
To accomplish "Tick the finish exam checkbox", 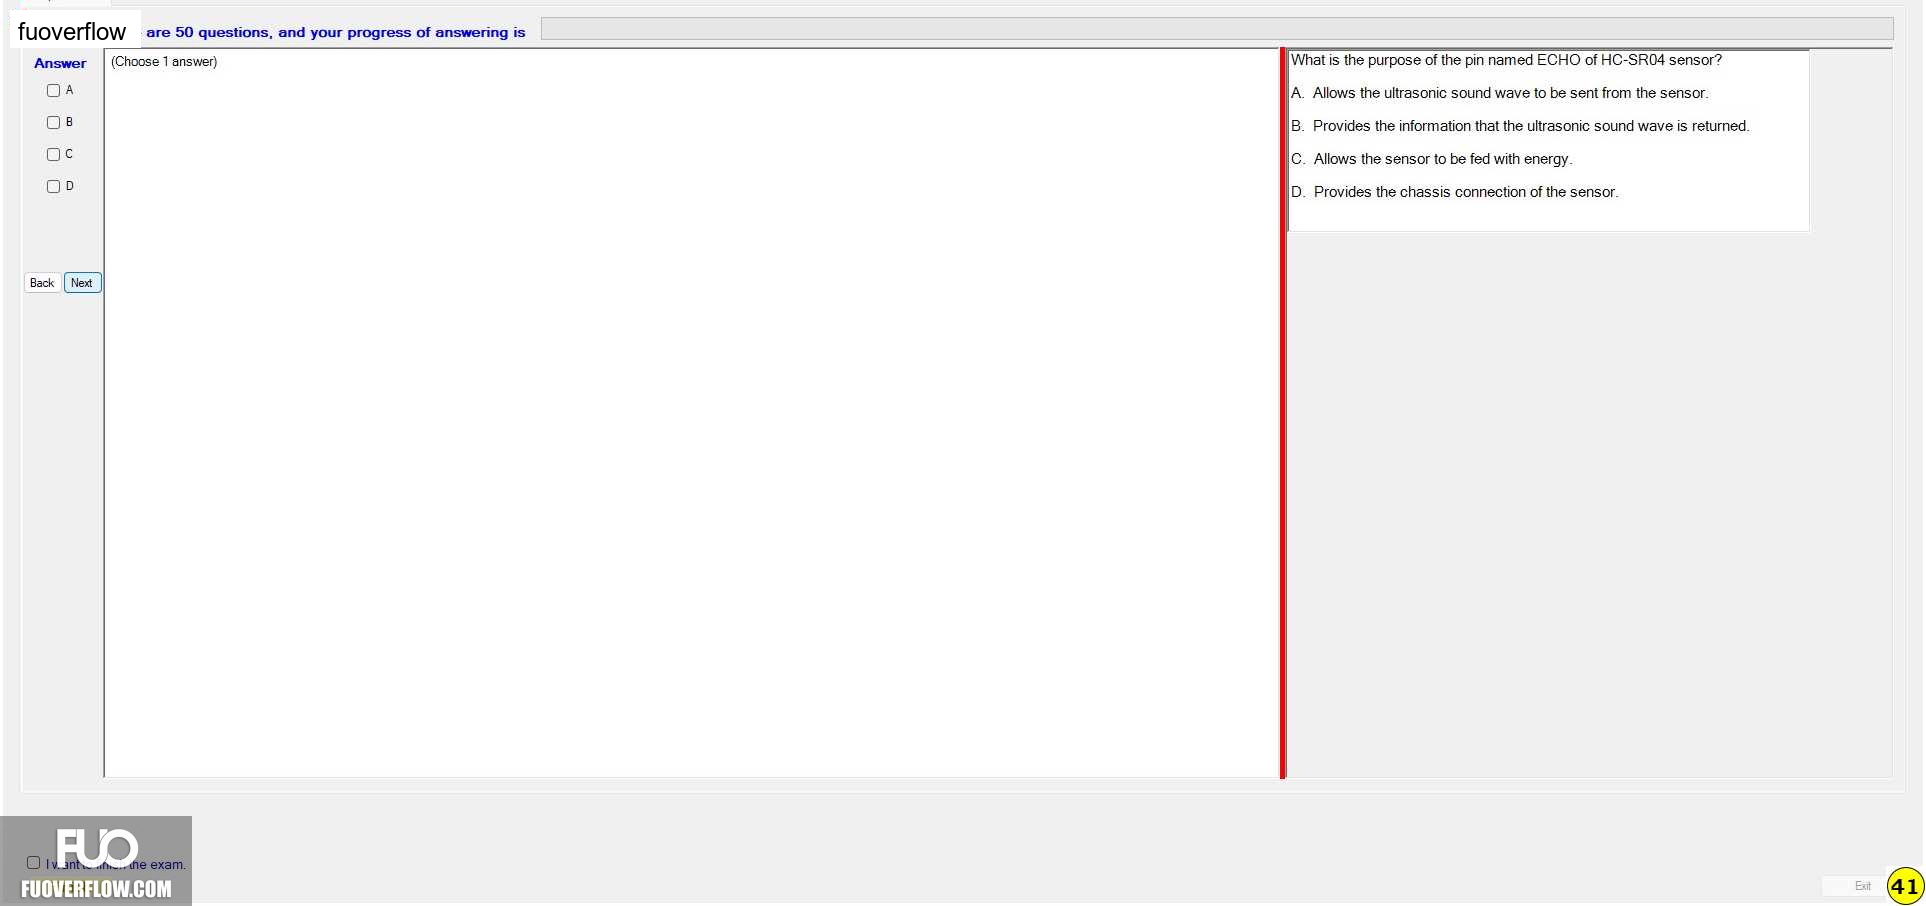I will click(x=33, y=863).
